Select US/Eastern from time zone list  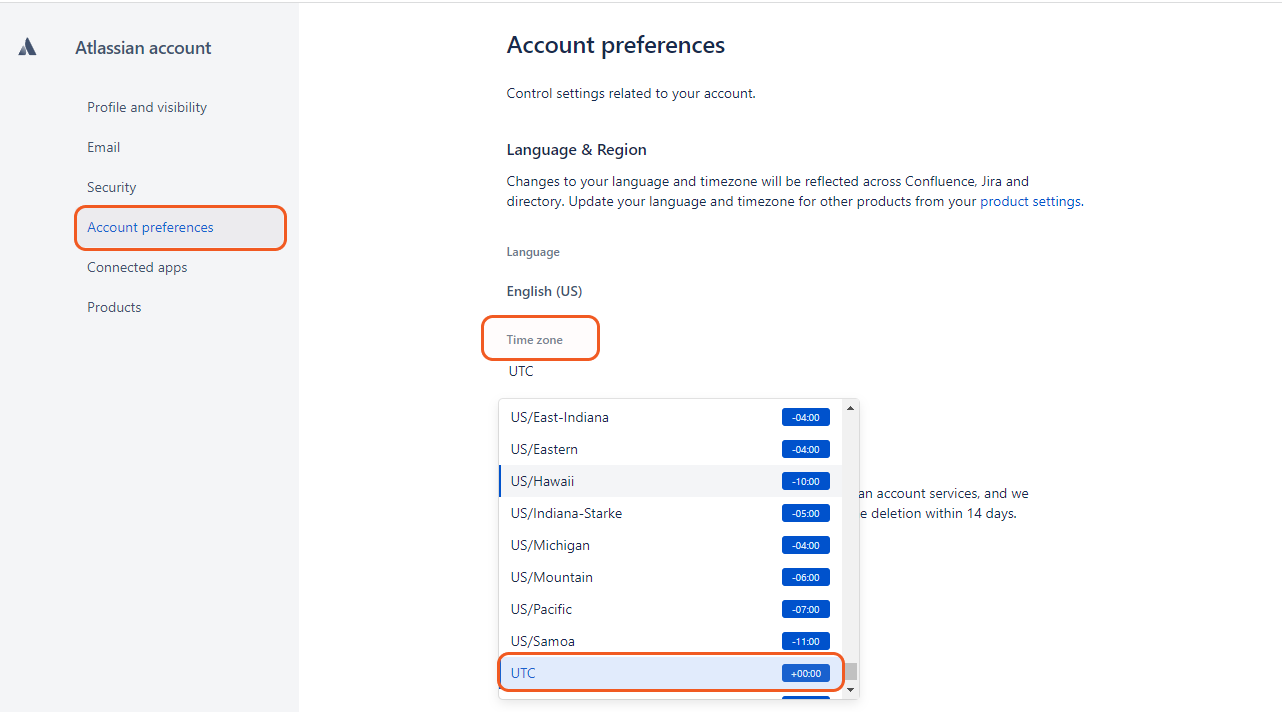544,449
